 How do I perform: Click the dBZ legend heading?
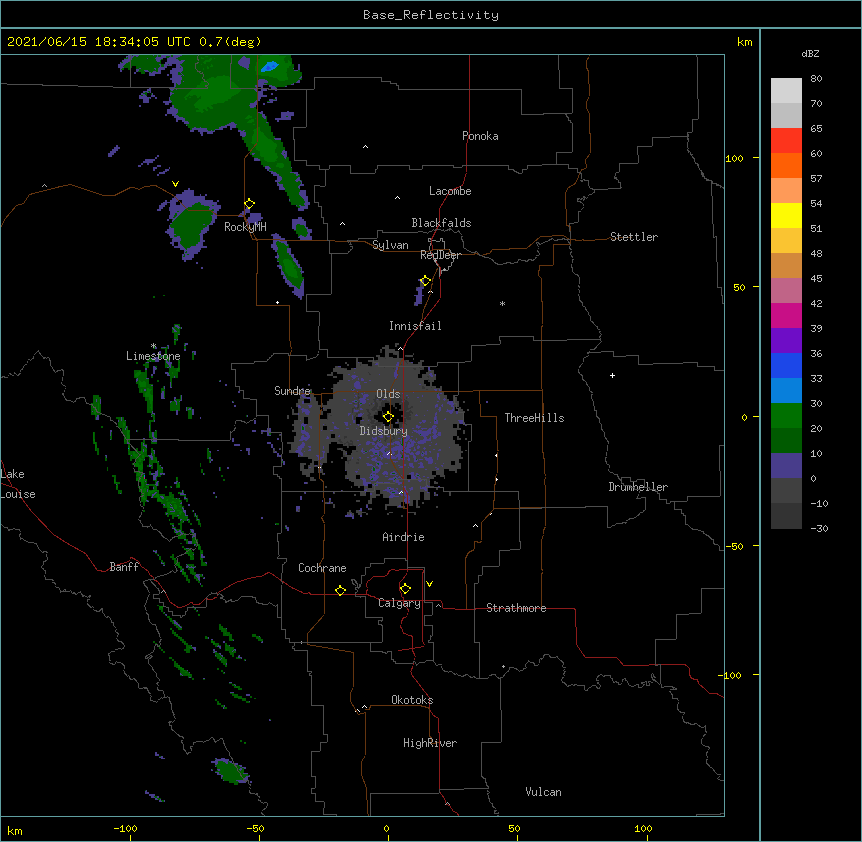tap(810, 54)
